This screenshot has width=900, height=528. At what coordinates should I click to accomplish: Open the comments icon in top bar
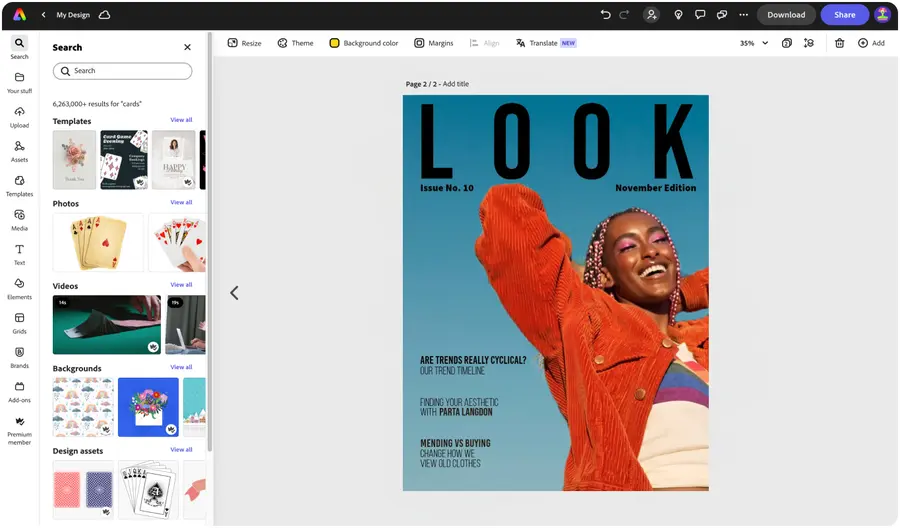coord(700,15)
